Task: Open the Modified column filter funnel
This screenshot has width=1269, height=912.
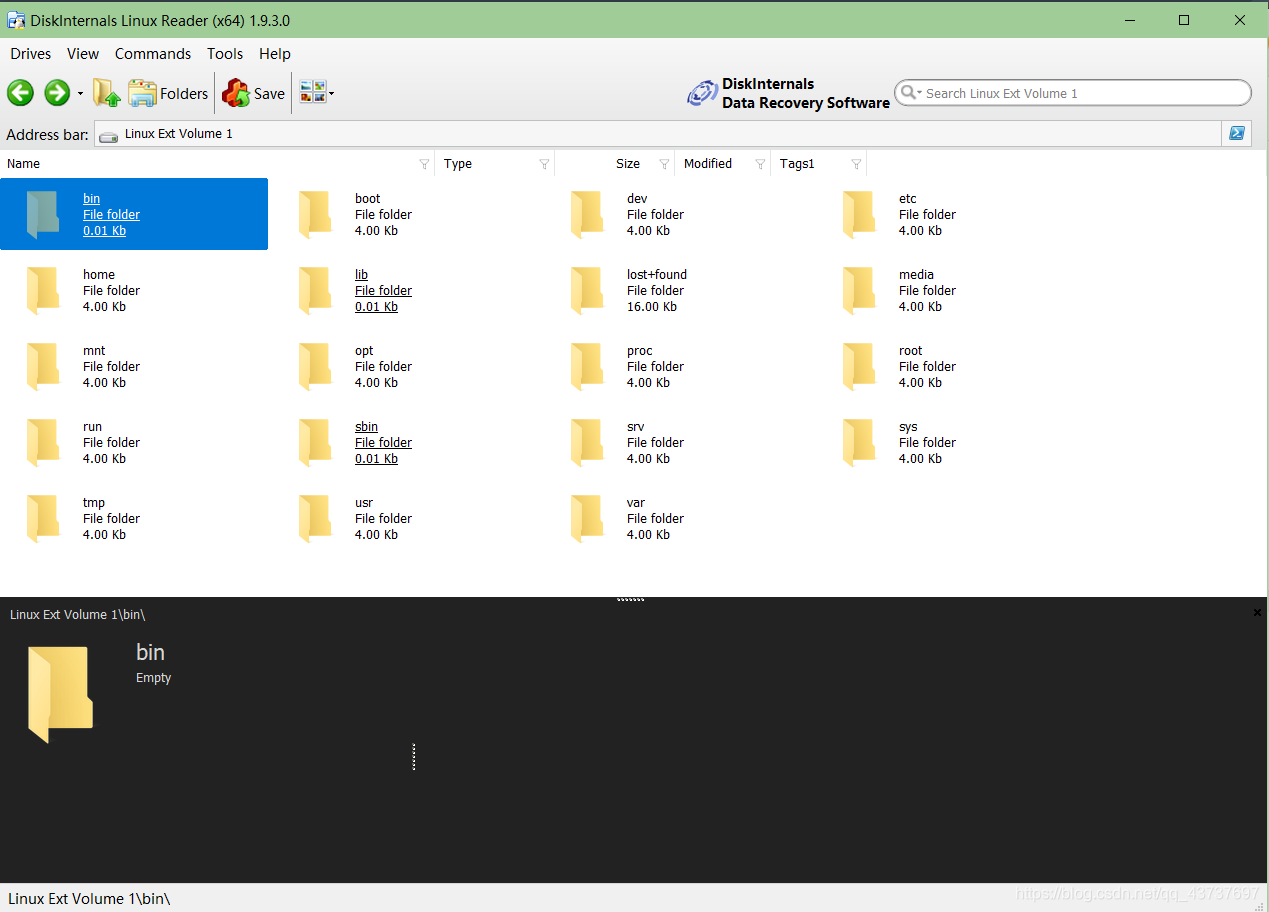Action: pos(760,164)
